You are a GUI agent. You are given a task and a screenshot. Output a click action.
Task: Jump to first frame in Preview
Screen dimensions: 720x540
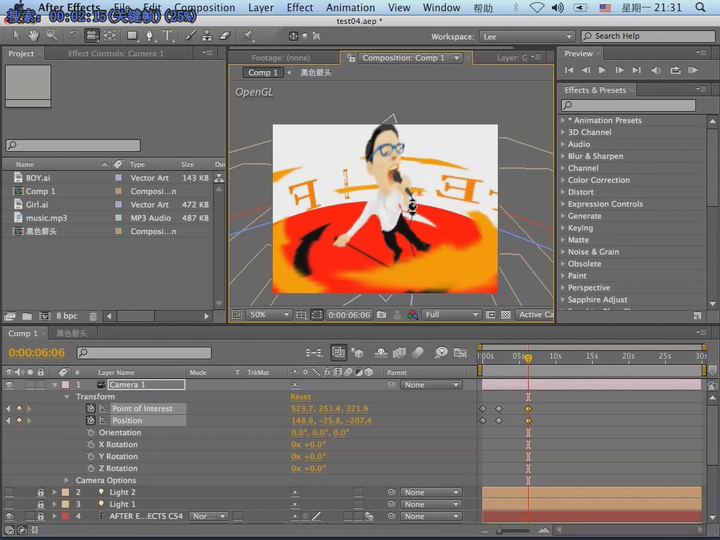(569, 70)
